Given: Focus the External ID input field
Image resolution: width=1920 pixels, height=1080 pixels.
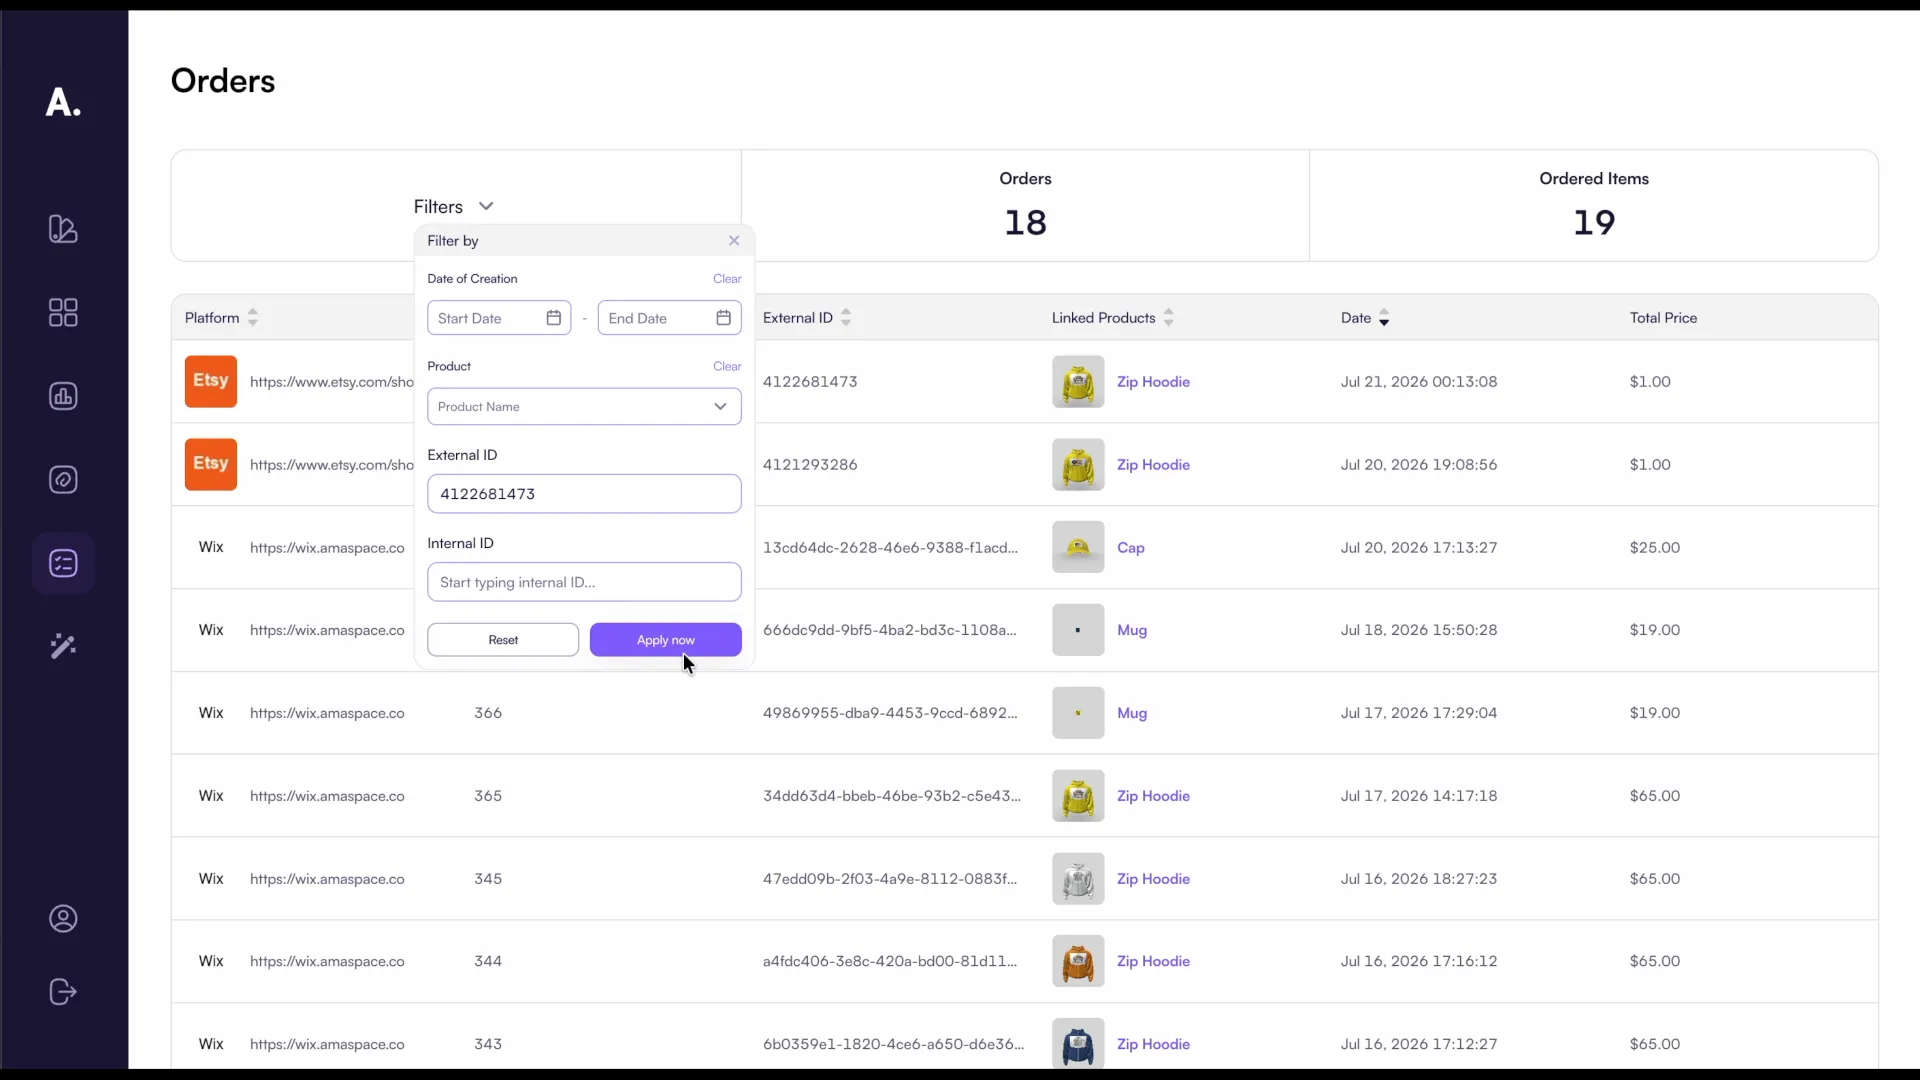Looking at the screenshot, I should [584, 494].
